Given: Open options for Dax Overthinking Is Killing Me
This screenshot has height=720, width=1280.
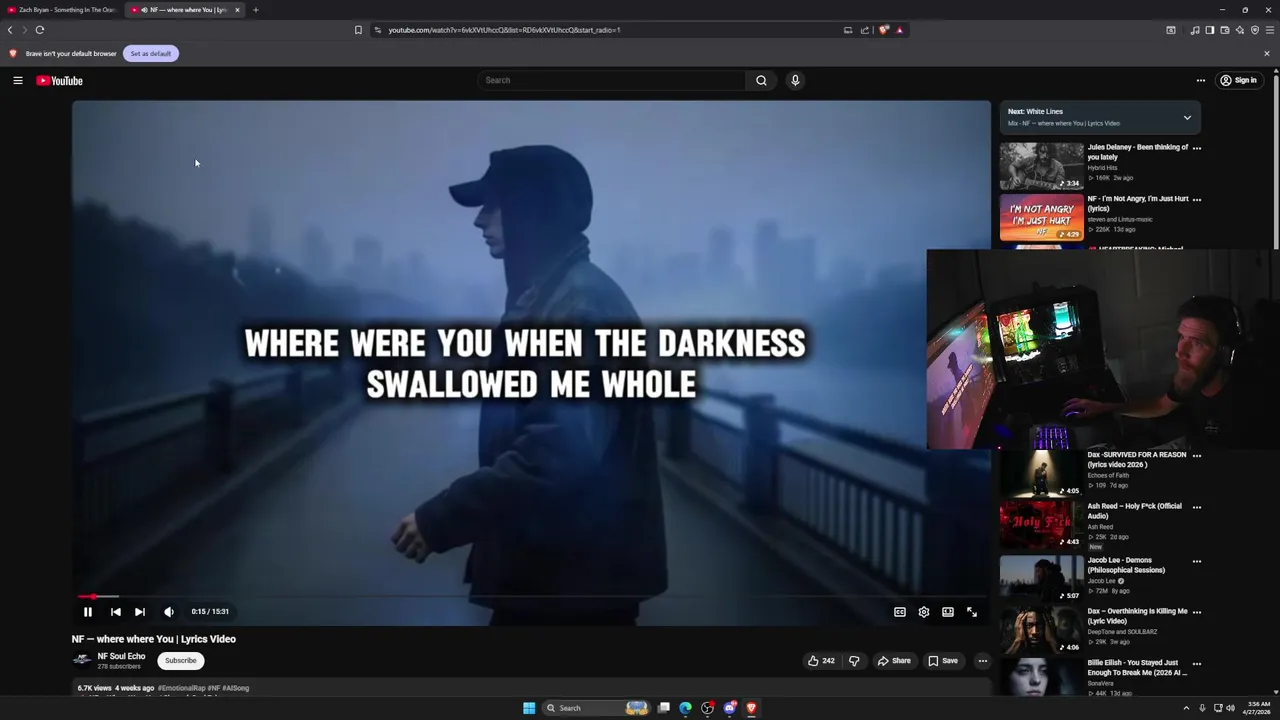Looking at the screenshot, I should click(1197, 612).
